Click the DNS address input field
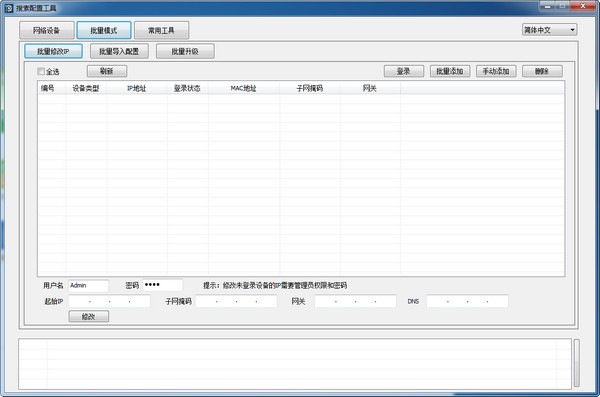The image size is (600, 397). coord(467,301)
